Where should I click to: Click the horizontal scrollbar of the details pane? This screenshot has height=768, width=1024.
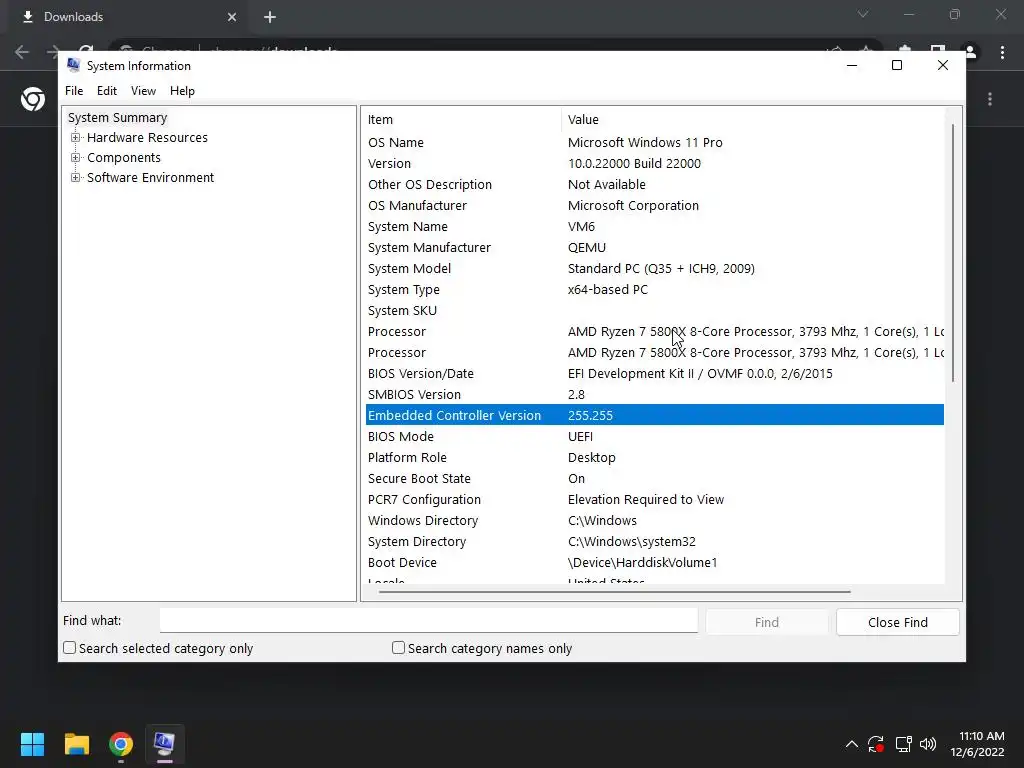pos(615,592)
